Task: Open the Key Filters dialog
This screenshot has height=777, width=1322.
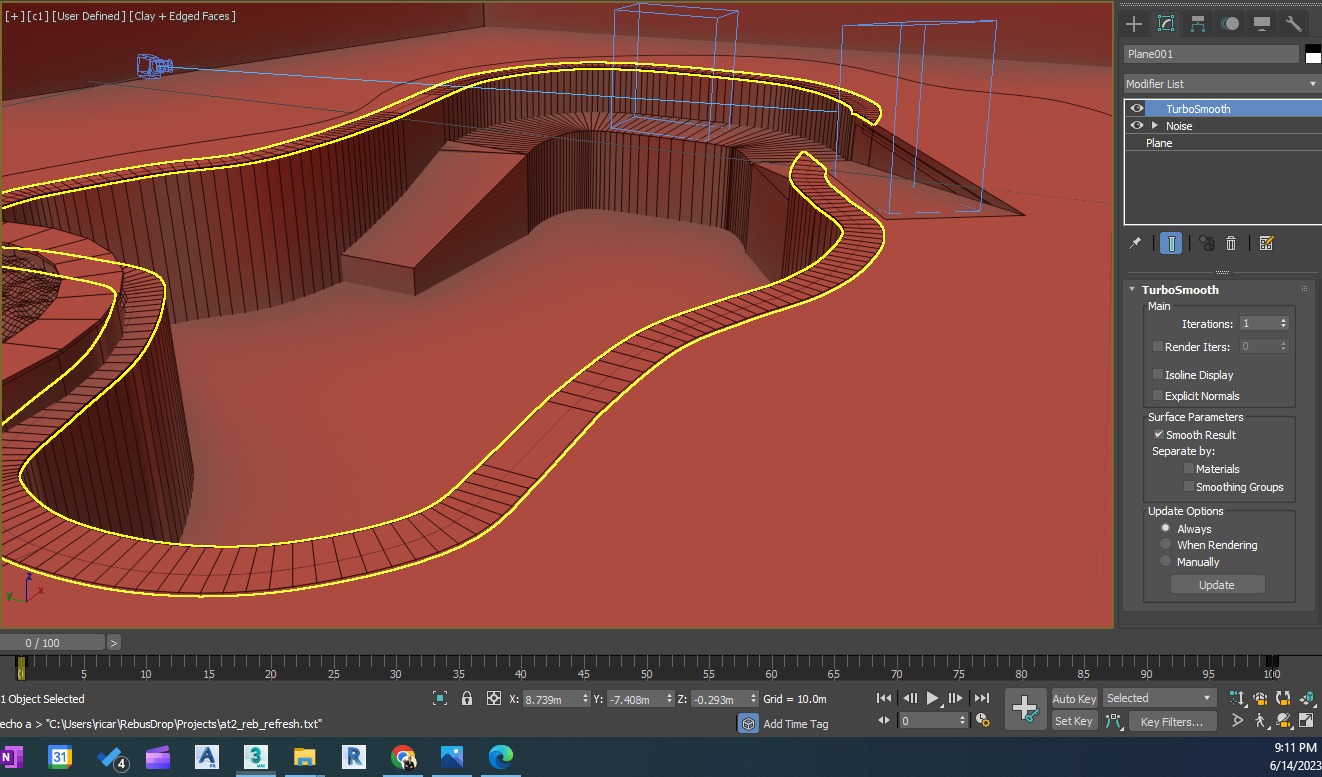Action: tap(1172, 721)
